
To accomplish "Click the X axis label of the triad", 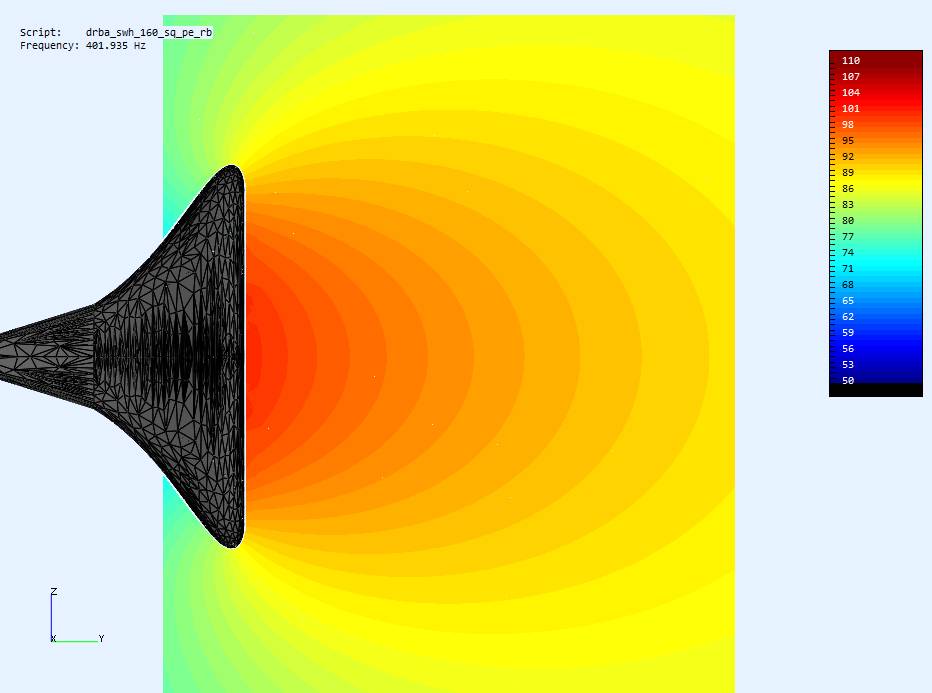I will pos(53,638).
